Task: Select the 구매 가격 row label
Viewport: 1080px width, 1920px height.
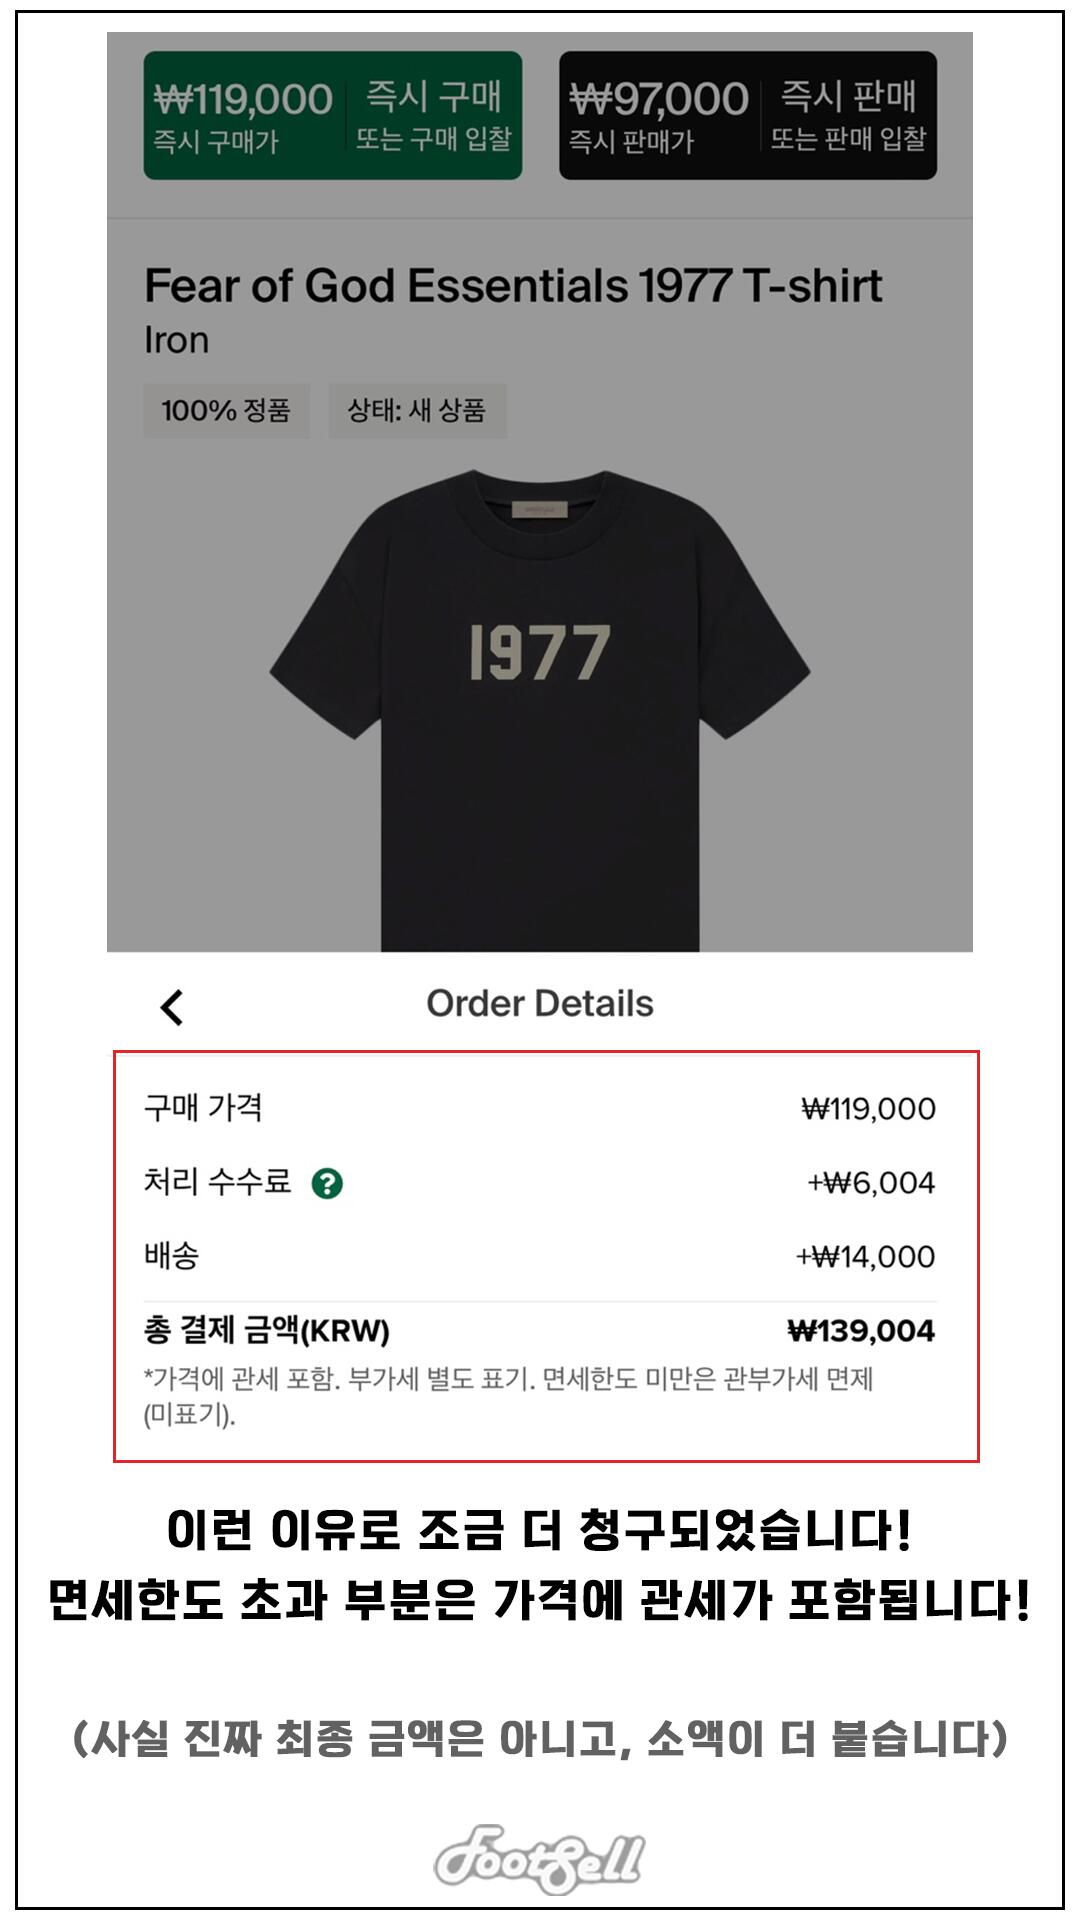Action: click(203, 1108)
